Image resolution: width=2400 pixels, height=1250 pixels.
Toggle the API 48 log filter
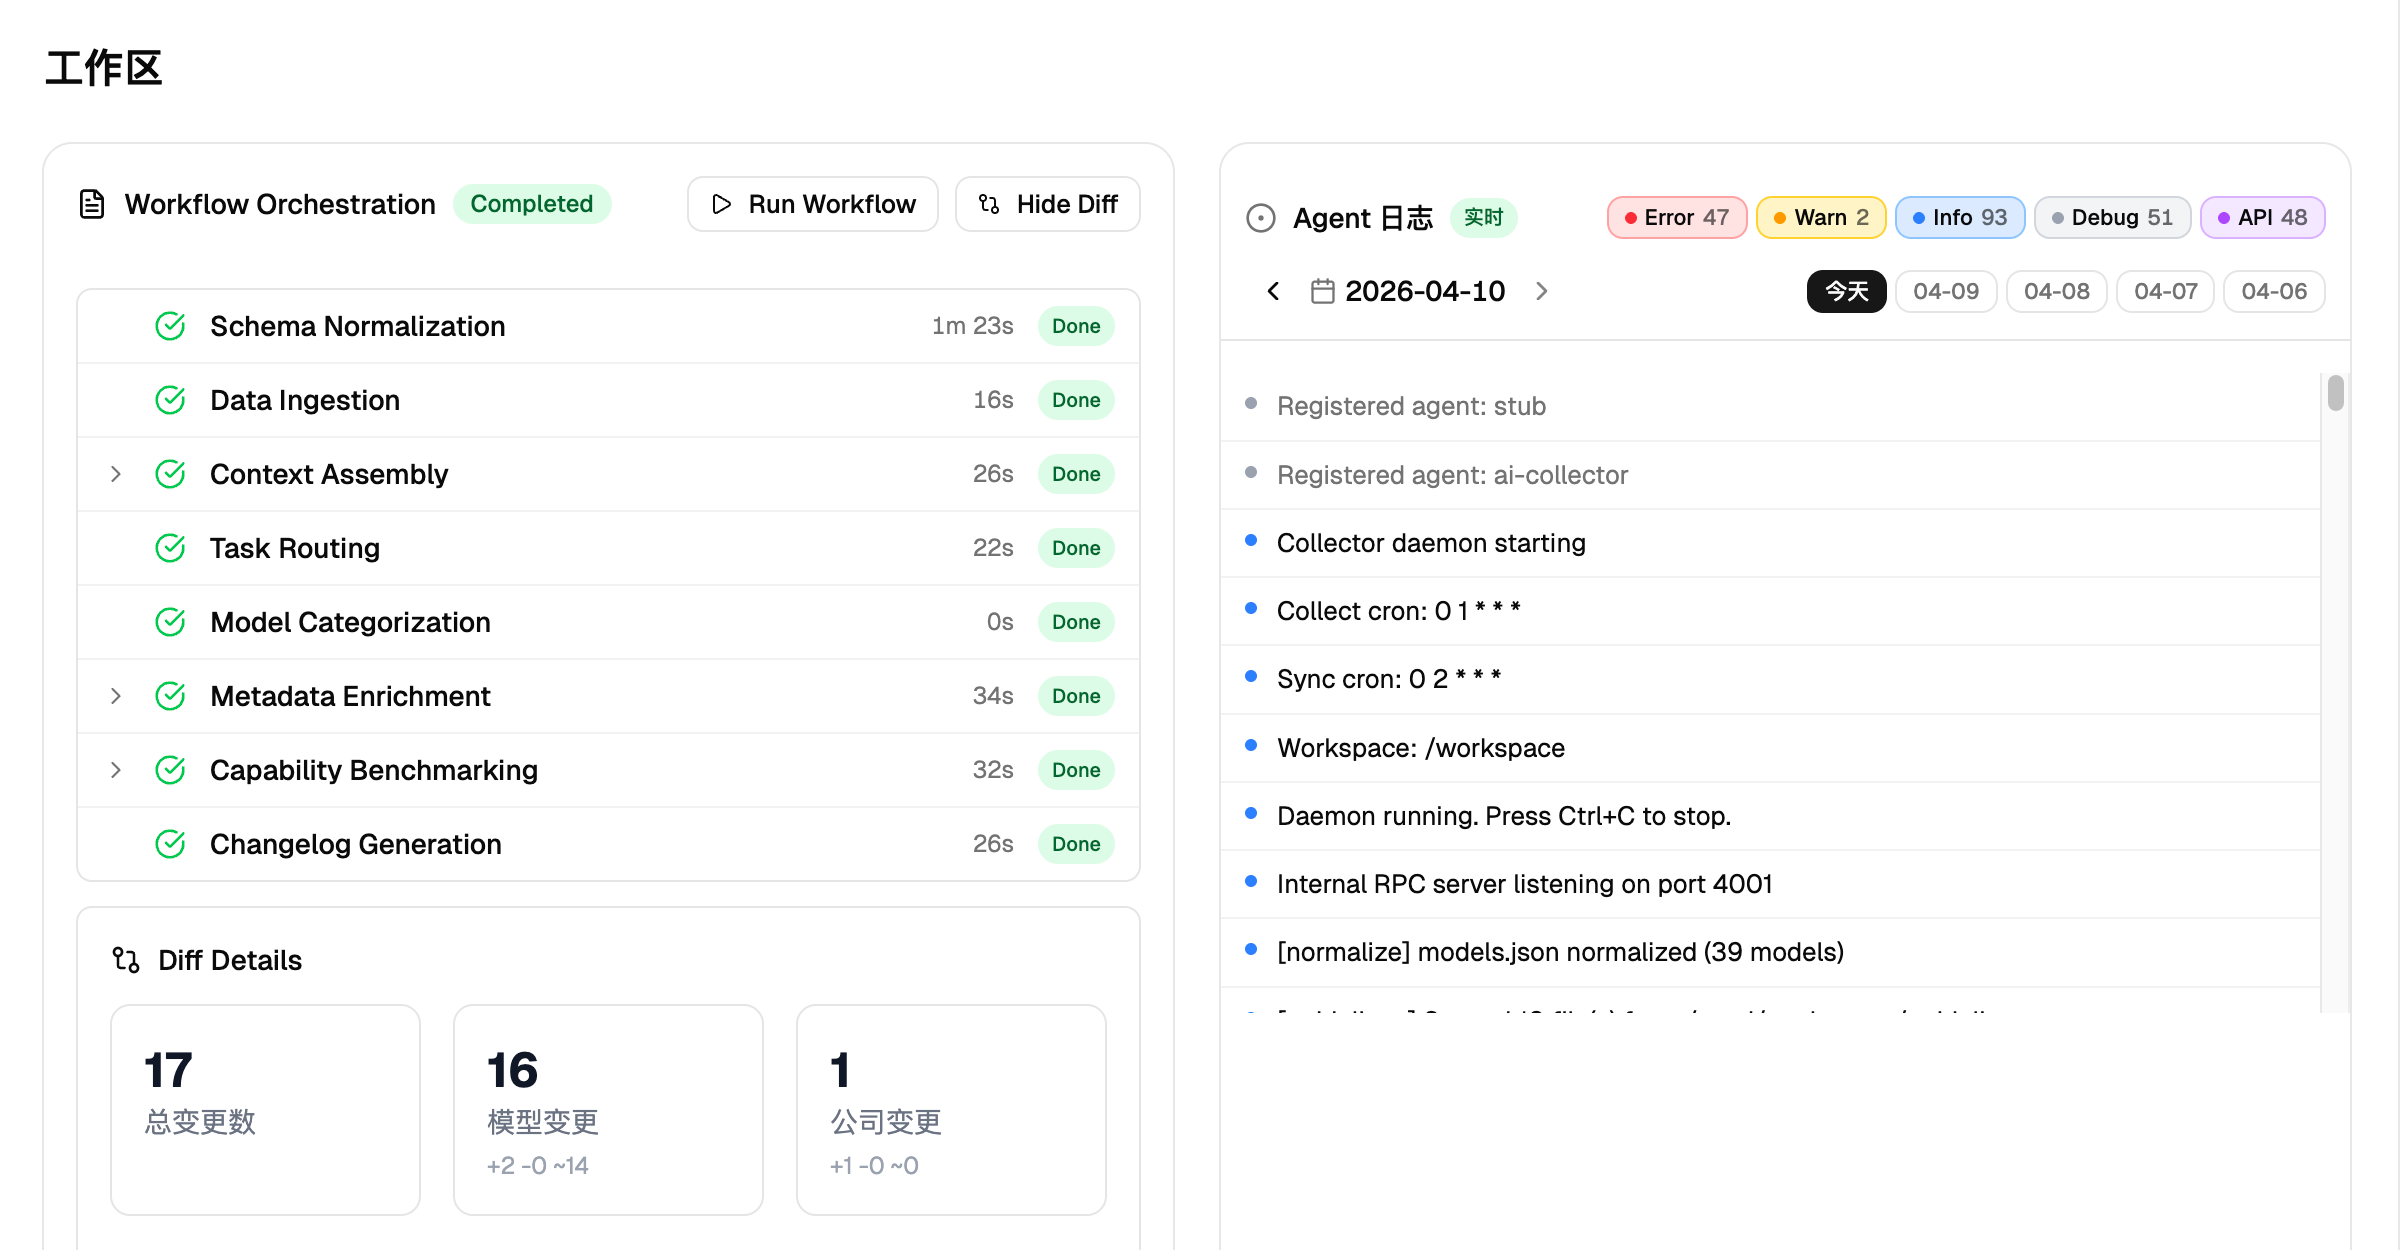2262,217
